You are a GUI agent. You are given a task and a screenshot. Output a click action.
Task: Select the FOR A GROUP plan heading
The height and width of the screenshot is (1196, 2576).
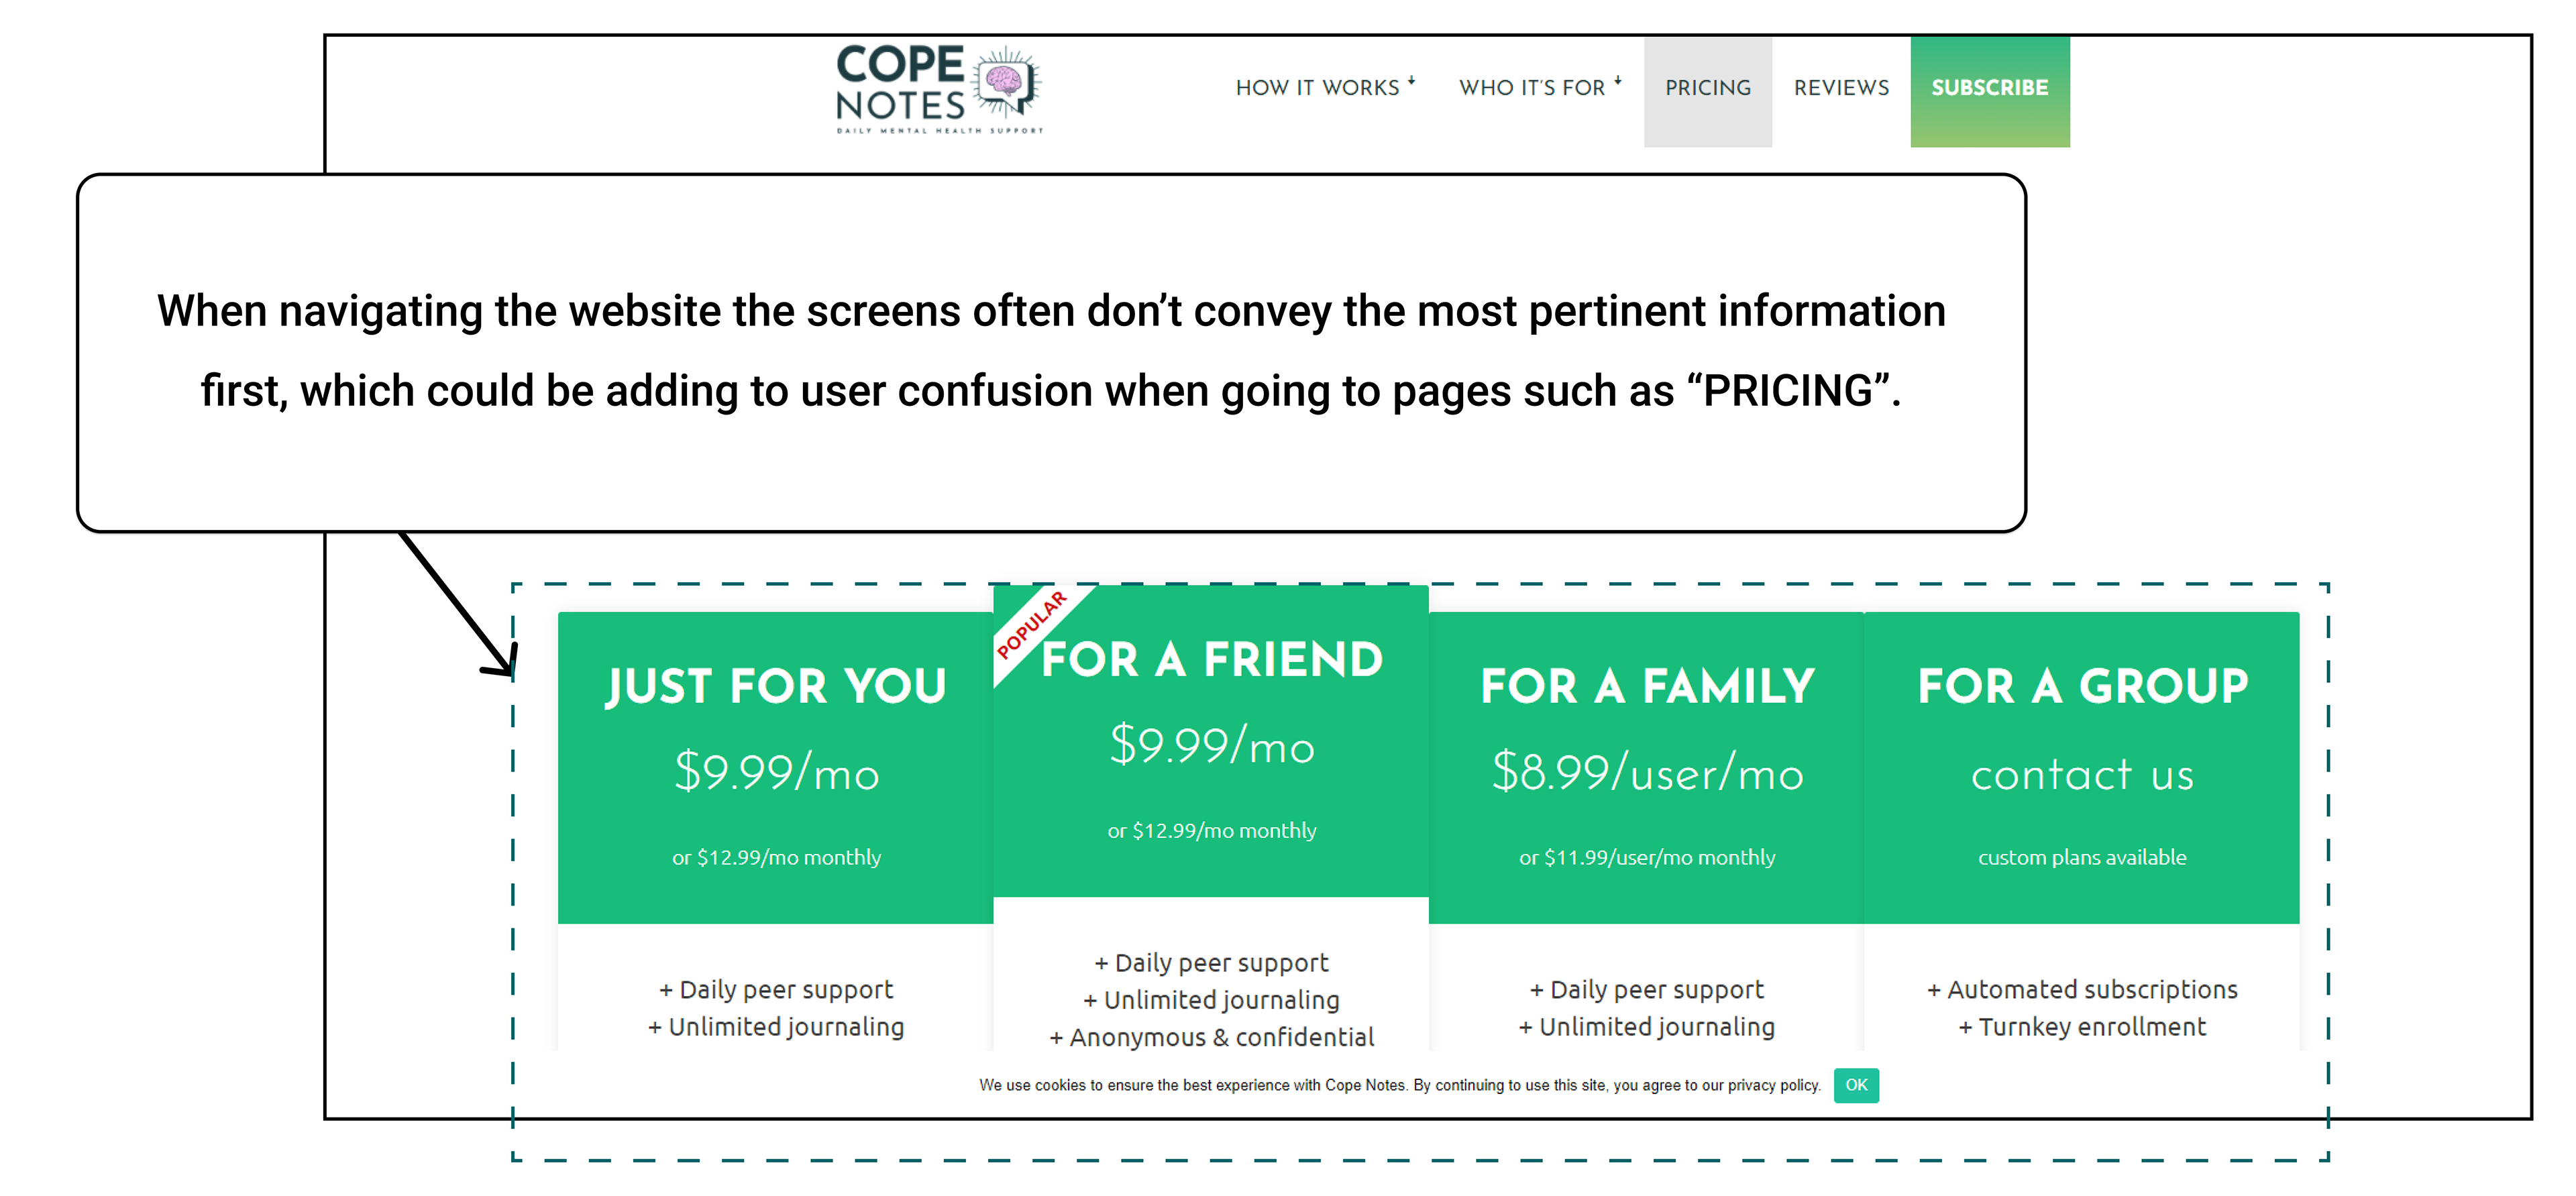(x=2082, y=686)
